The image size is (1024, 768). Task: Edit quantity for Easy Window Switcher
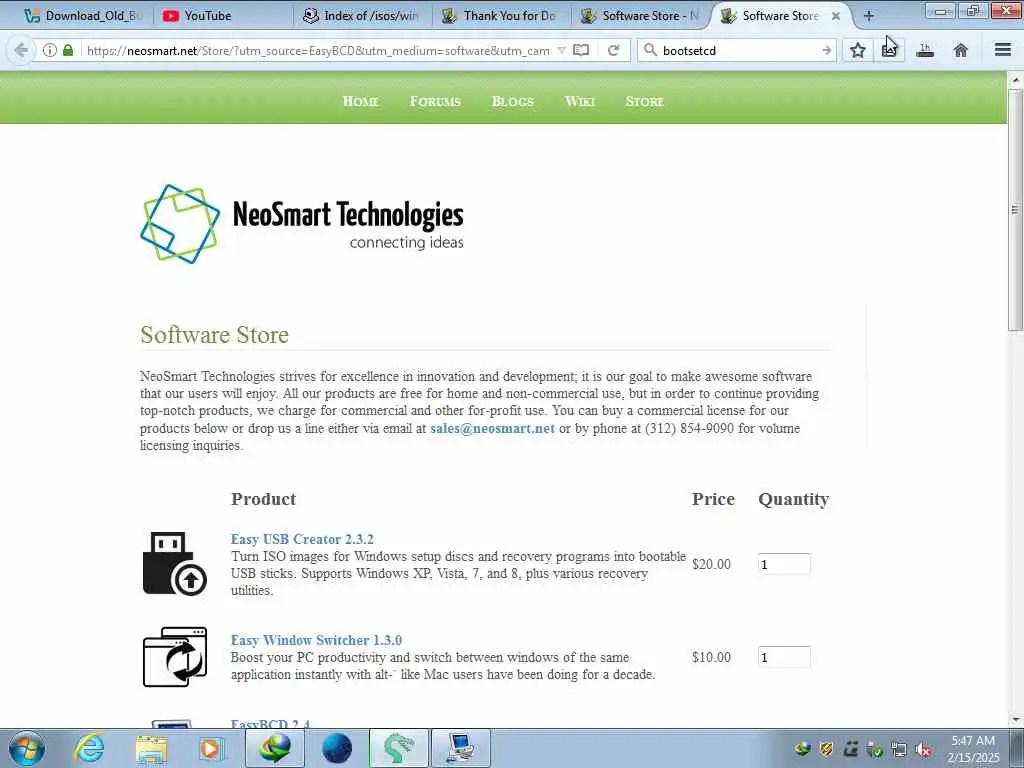[784, 657]
